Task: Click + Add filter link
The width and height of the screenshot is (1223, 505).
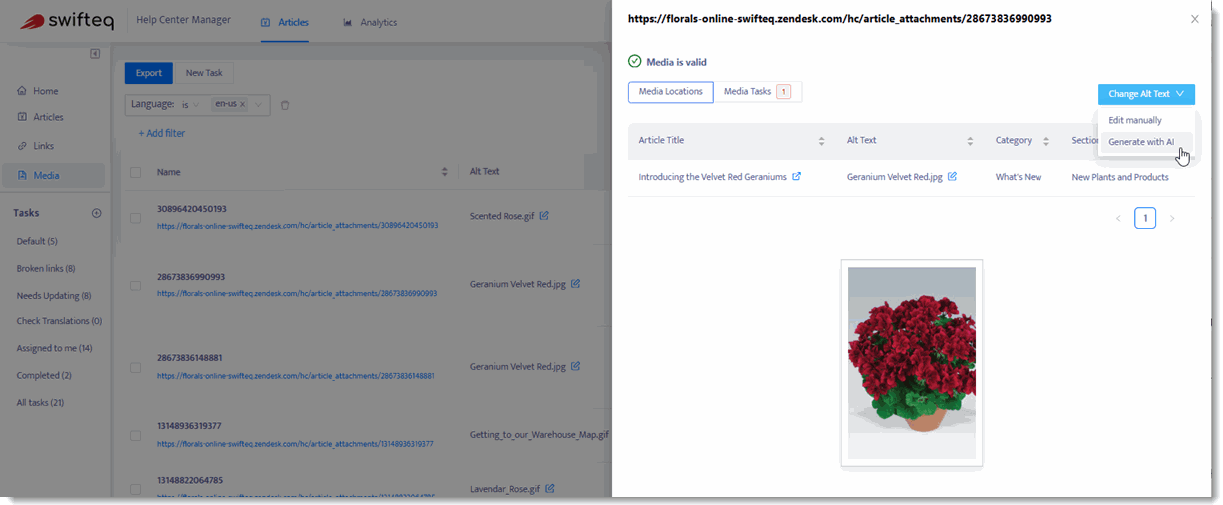Action: click(162, 133)
